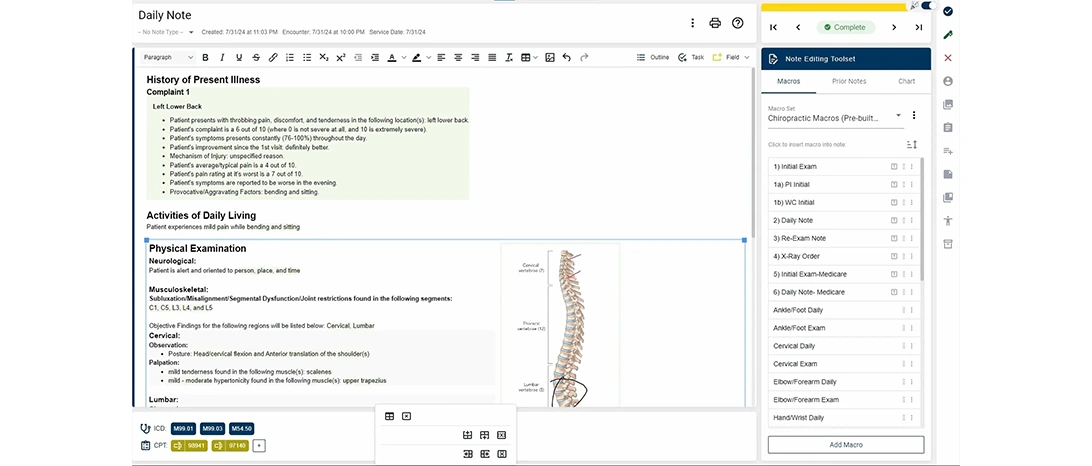
Task: Click the undo arrow in the editor toolbar
Action: coord(567,58)
